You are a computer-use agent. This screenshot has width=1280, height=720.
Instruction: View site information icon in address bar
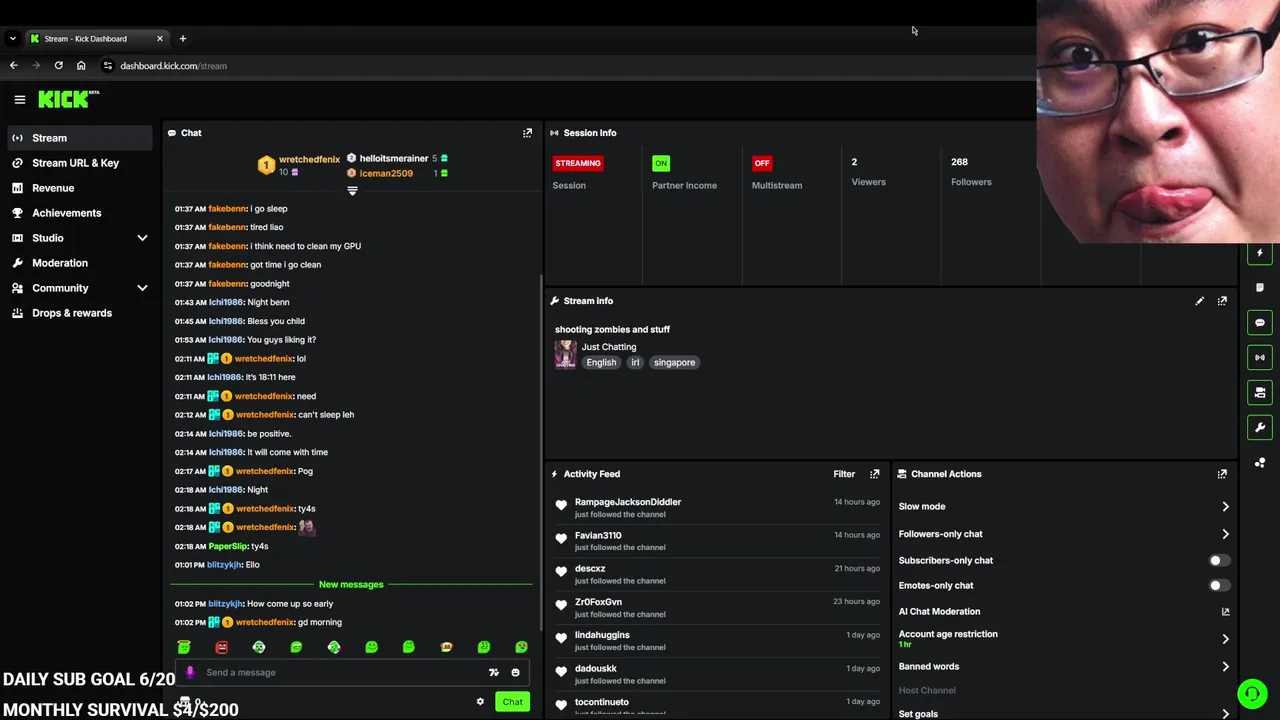(x=108, y=65)
